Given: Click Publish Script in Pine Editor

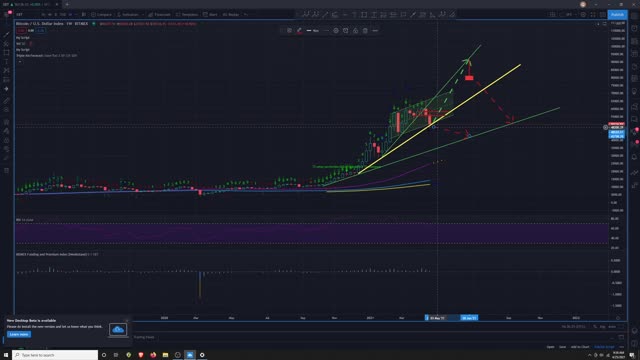Looking at the screenshot, I should tap(604, 347).
